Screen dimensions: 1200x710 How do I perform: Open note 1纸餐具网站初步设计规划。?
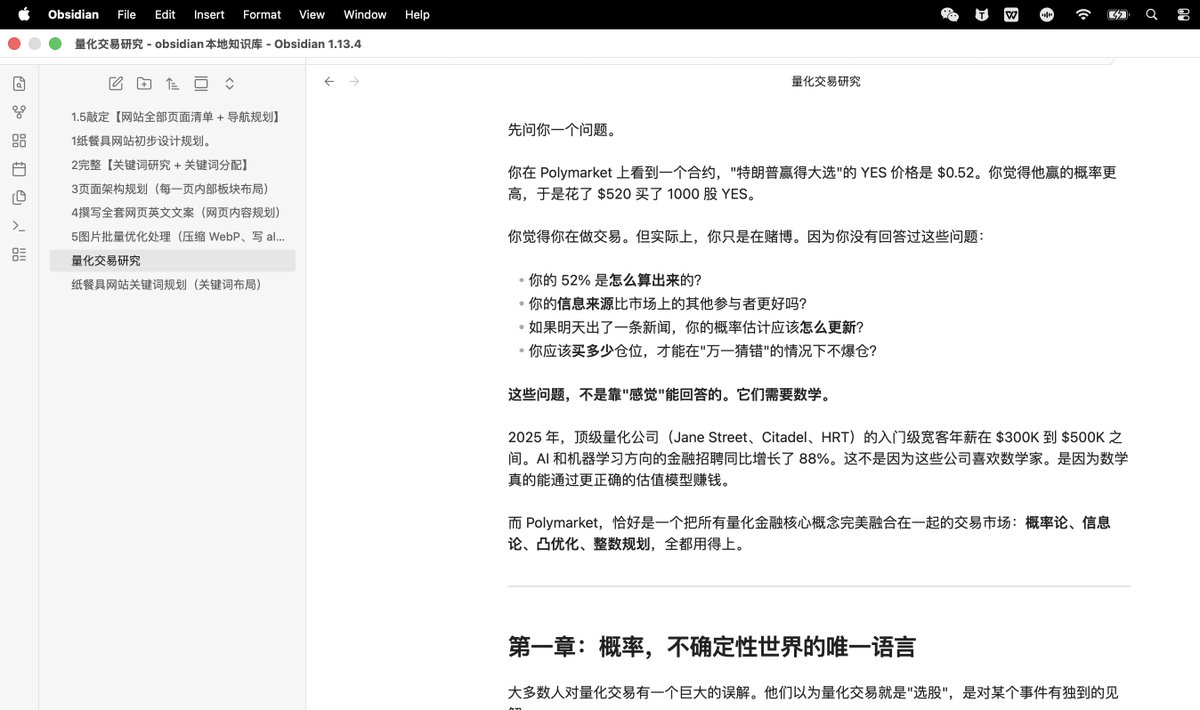pyautogui.click(x=173, y=141)
